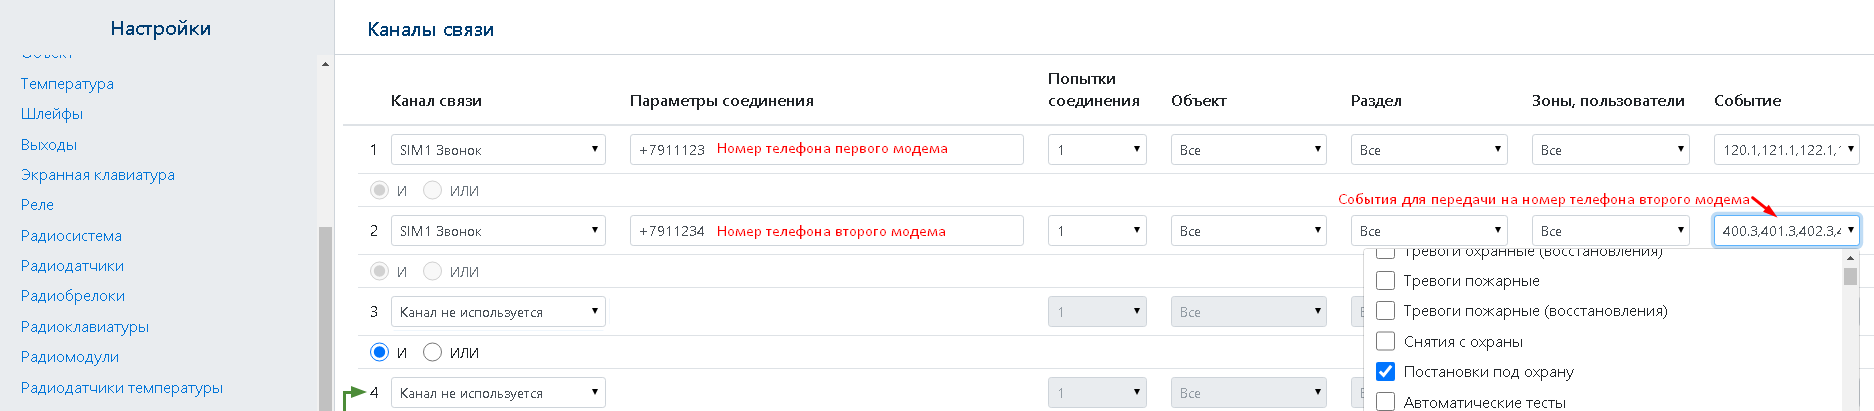Open the Реле settings section
The image size is (1874, 411).
(x=37, y=205)
